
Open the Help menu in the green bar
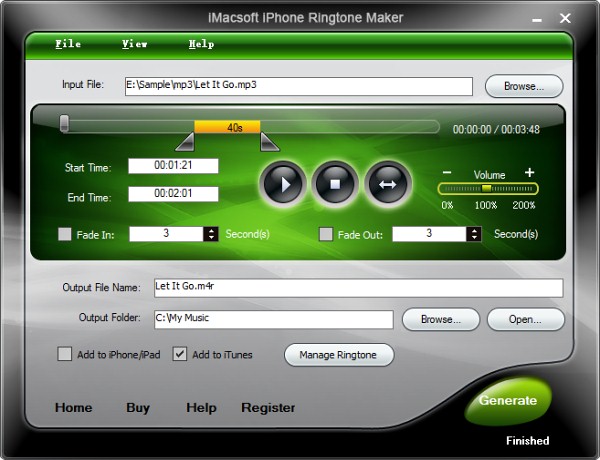tap(201, 44)
